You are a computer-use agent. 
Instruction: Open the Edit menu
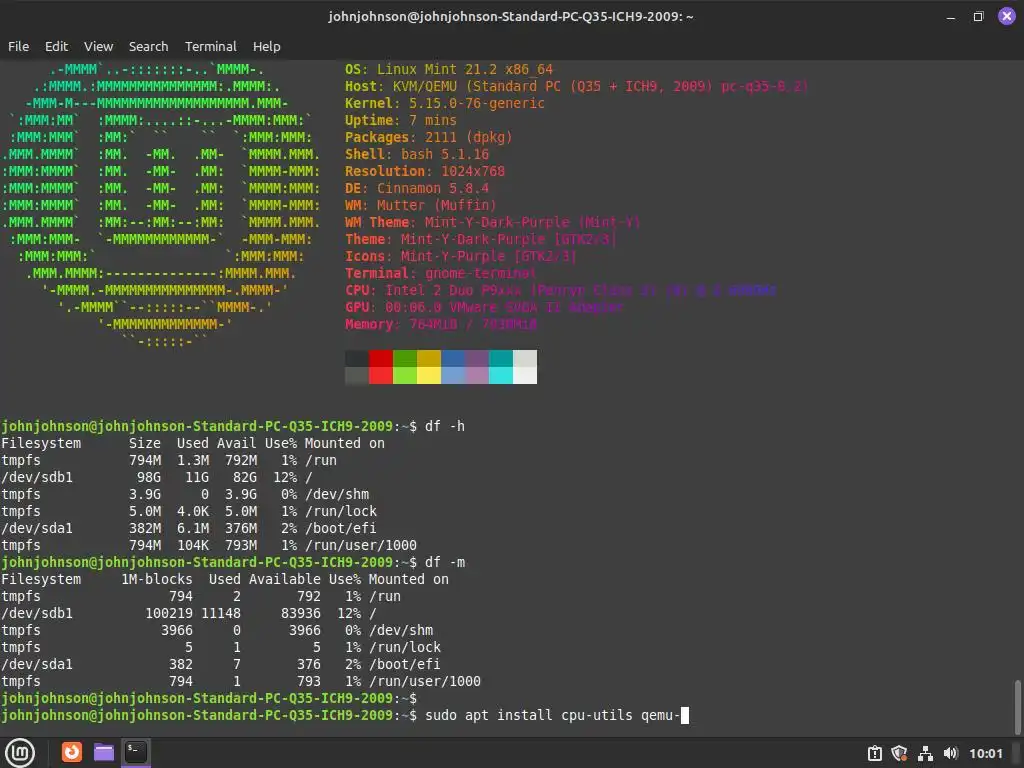[56, 46]
